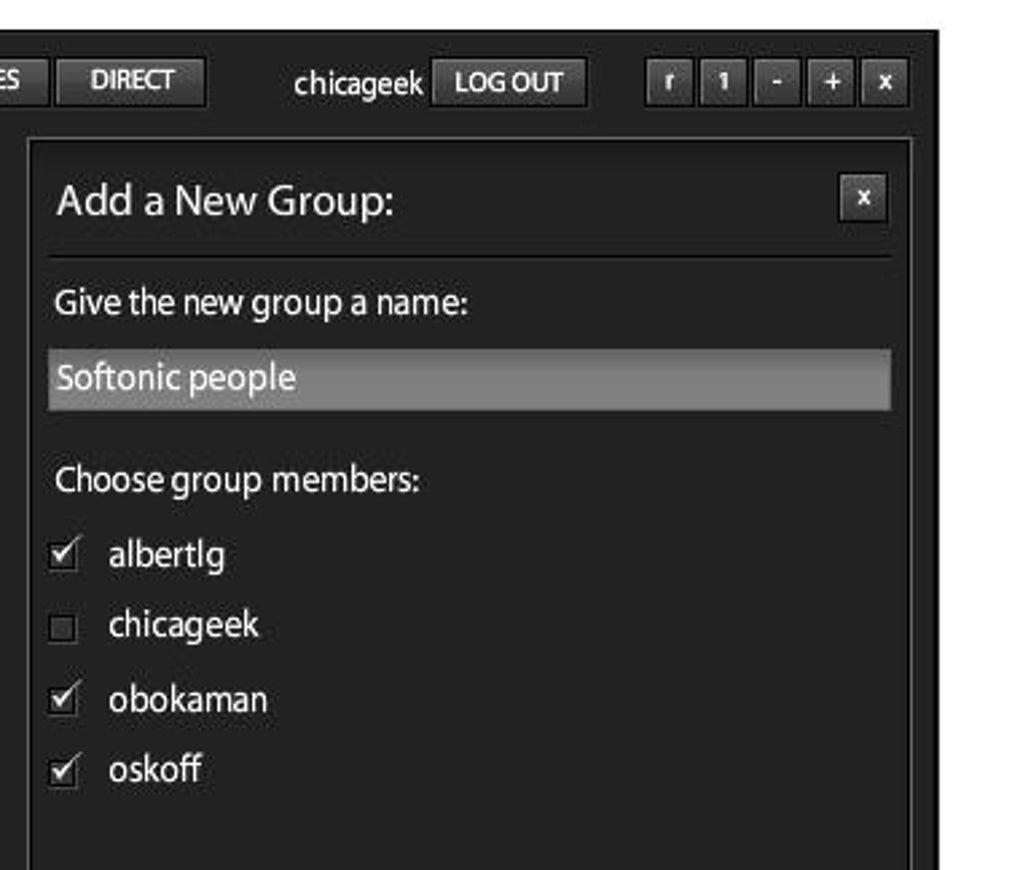Click the 'Add a New Group:' heading
1020x870 pixels.
[225, 200]
